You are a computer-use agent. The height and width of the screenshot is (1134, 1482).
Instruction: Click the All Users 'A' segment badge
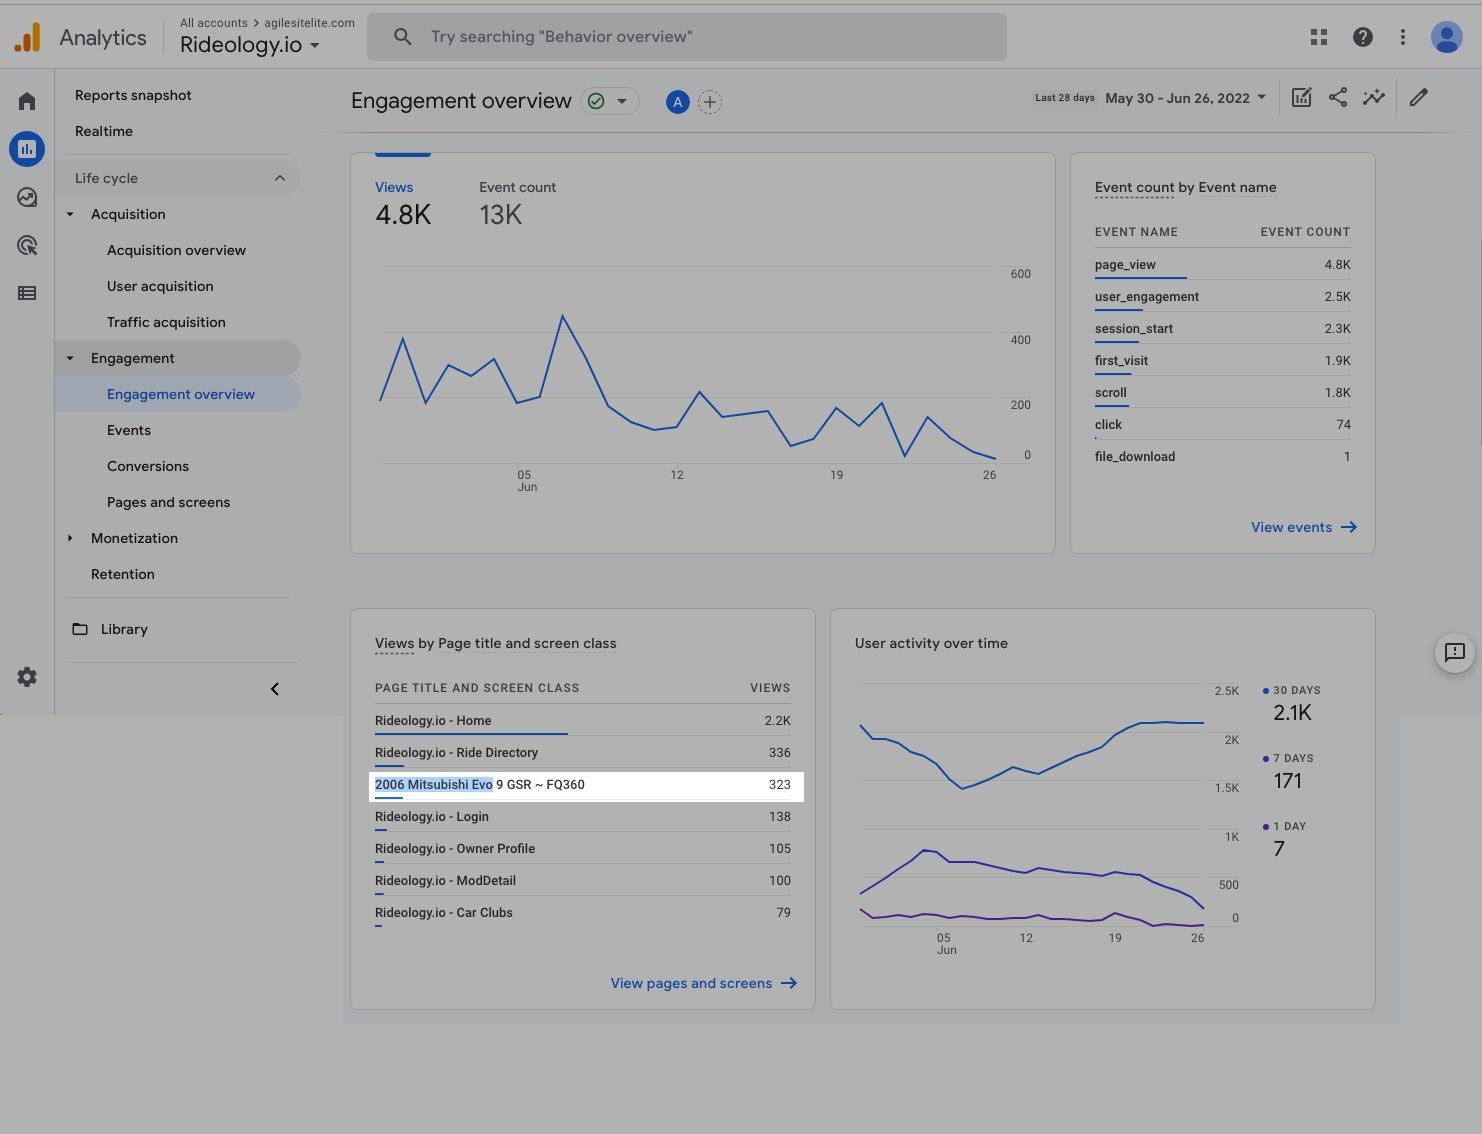tap(677, 101)
